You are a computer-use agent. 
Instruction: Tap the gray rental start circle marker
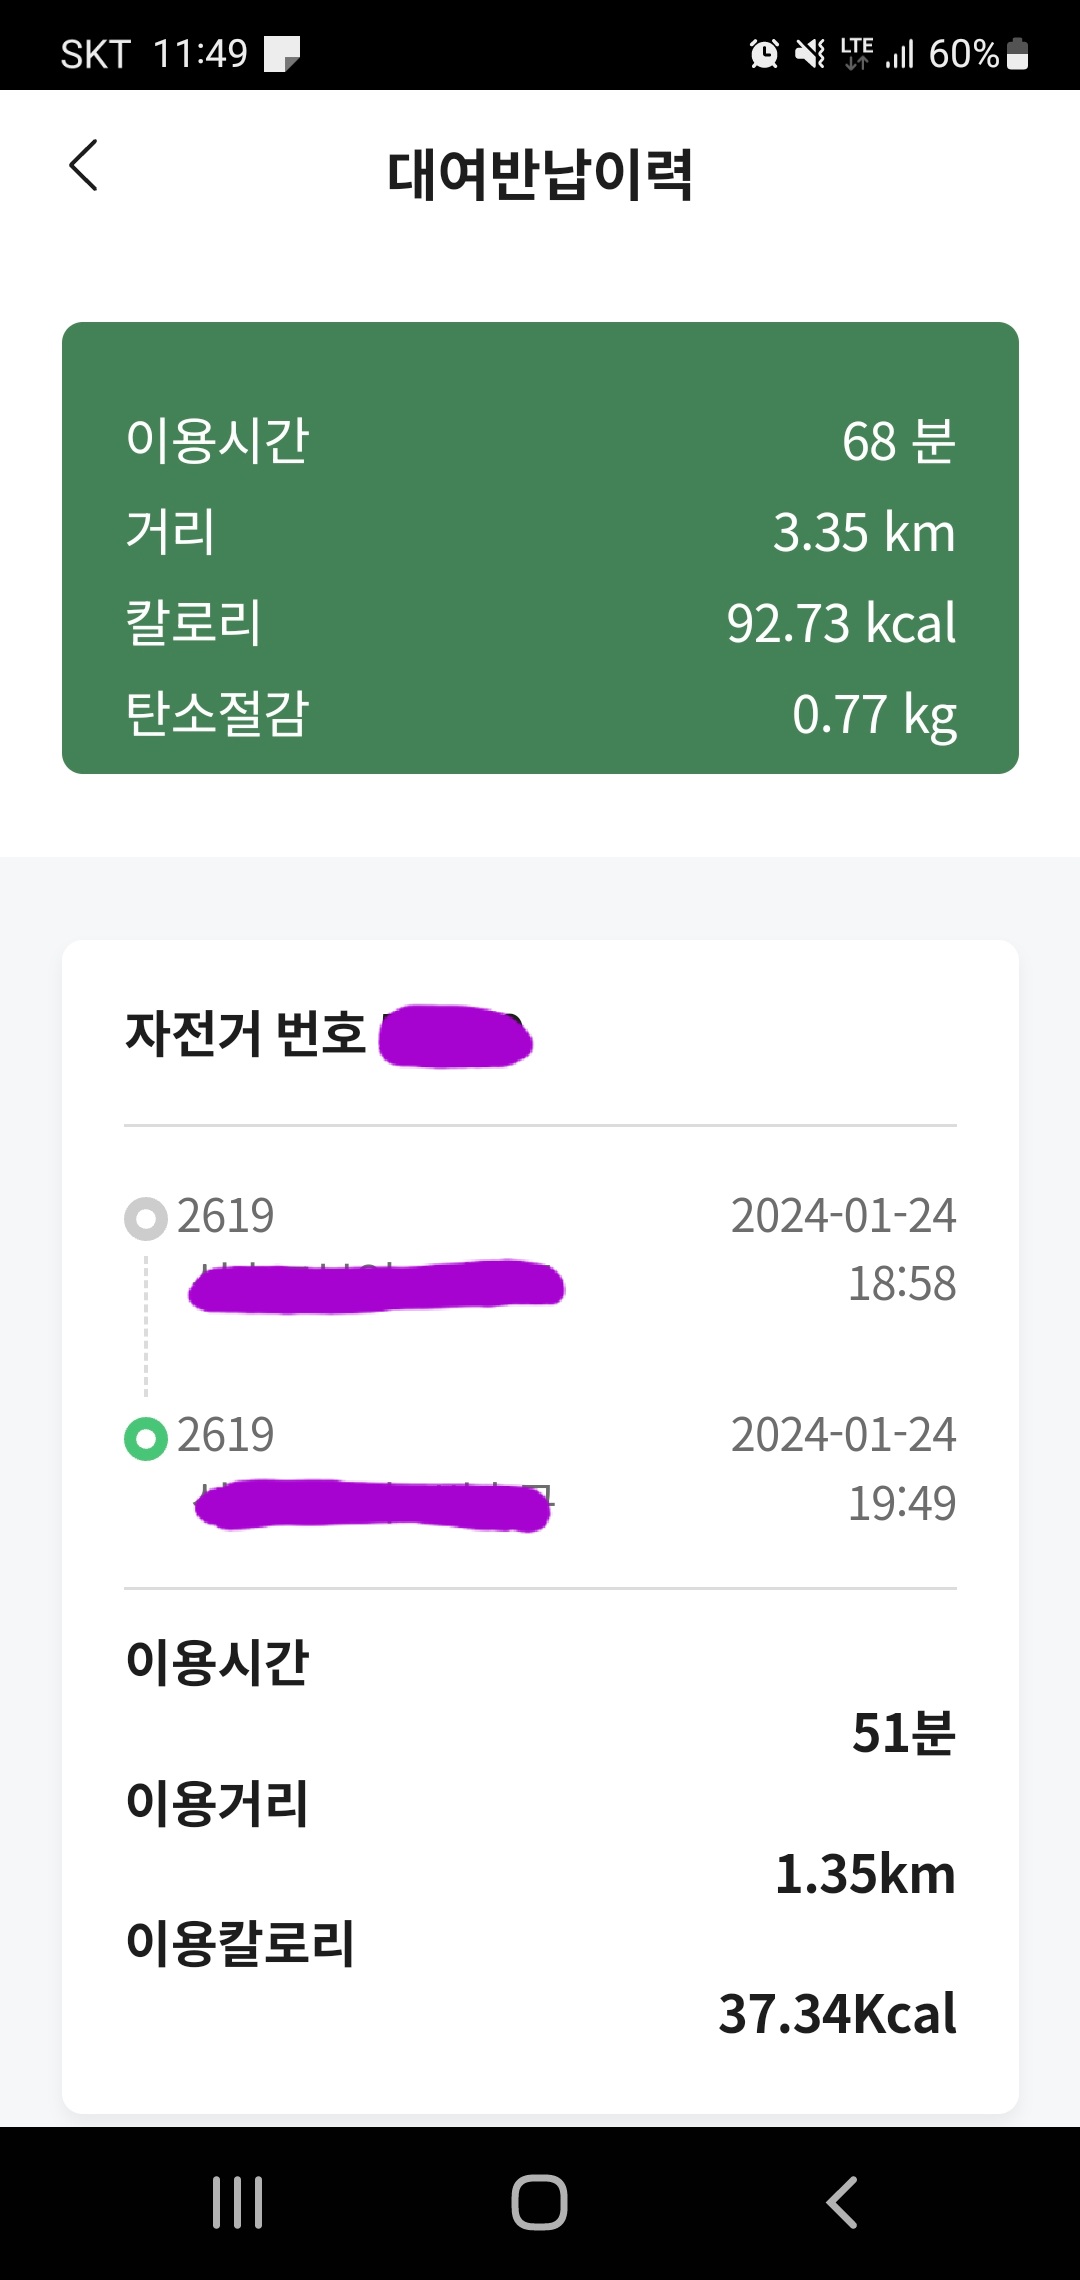pos(146,1218)
